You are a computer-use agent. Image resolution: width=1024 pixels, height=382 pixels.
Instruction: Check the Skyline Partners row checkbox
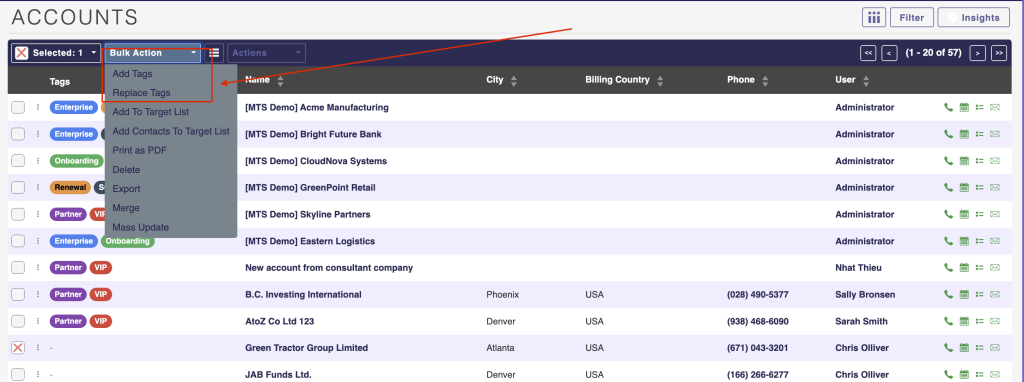(18, 214)
